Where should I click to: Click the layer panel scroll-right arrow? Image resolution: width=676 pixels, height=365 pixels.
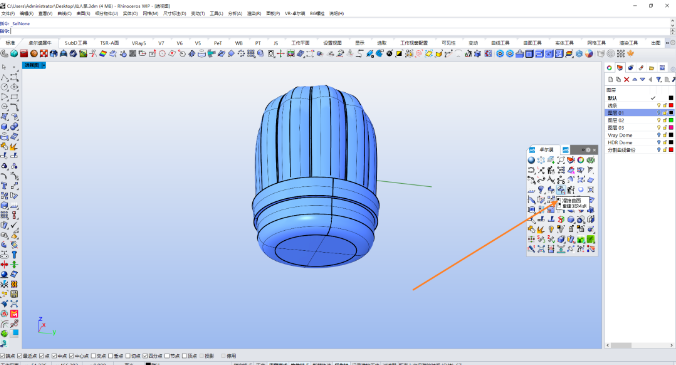(672, 345)
